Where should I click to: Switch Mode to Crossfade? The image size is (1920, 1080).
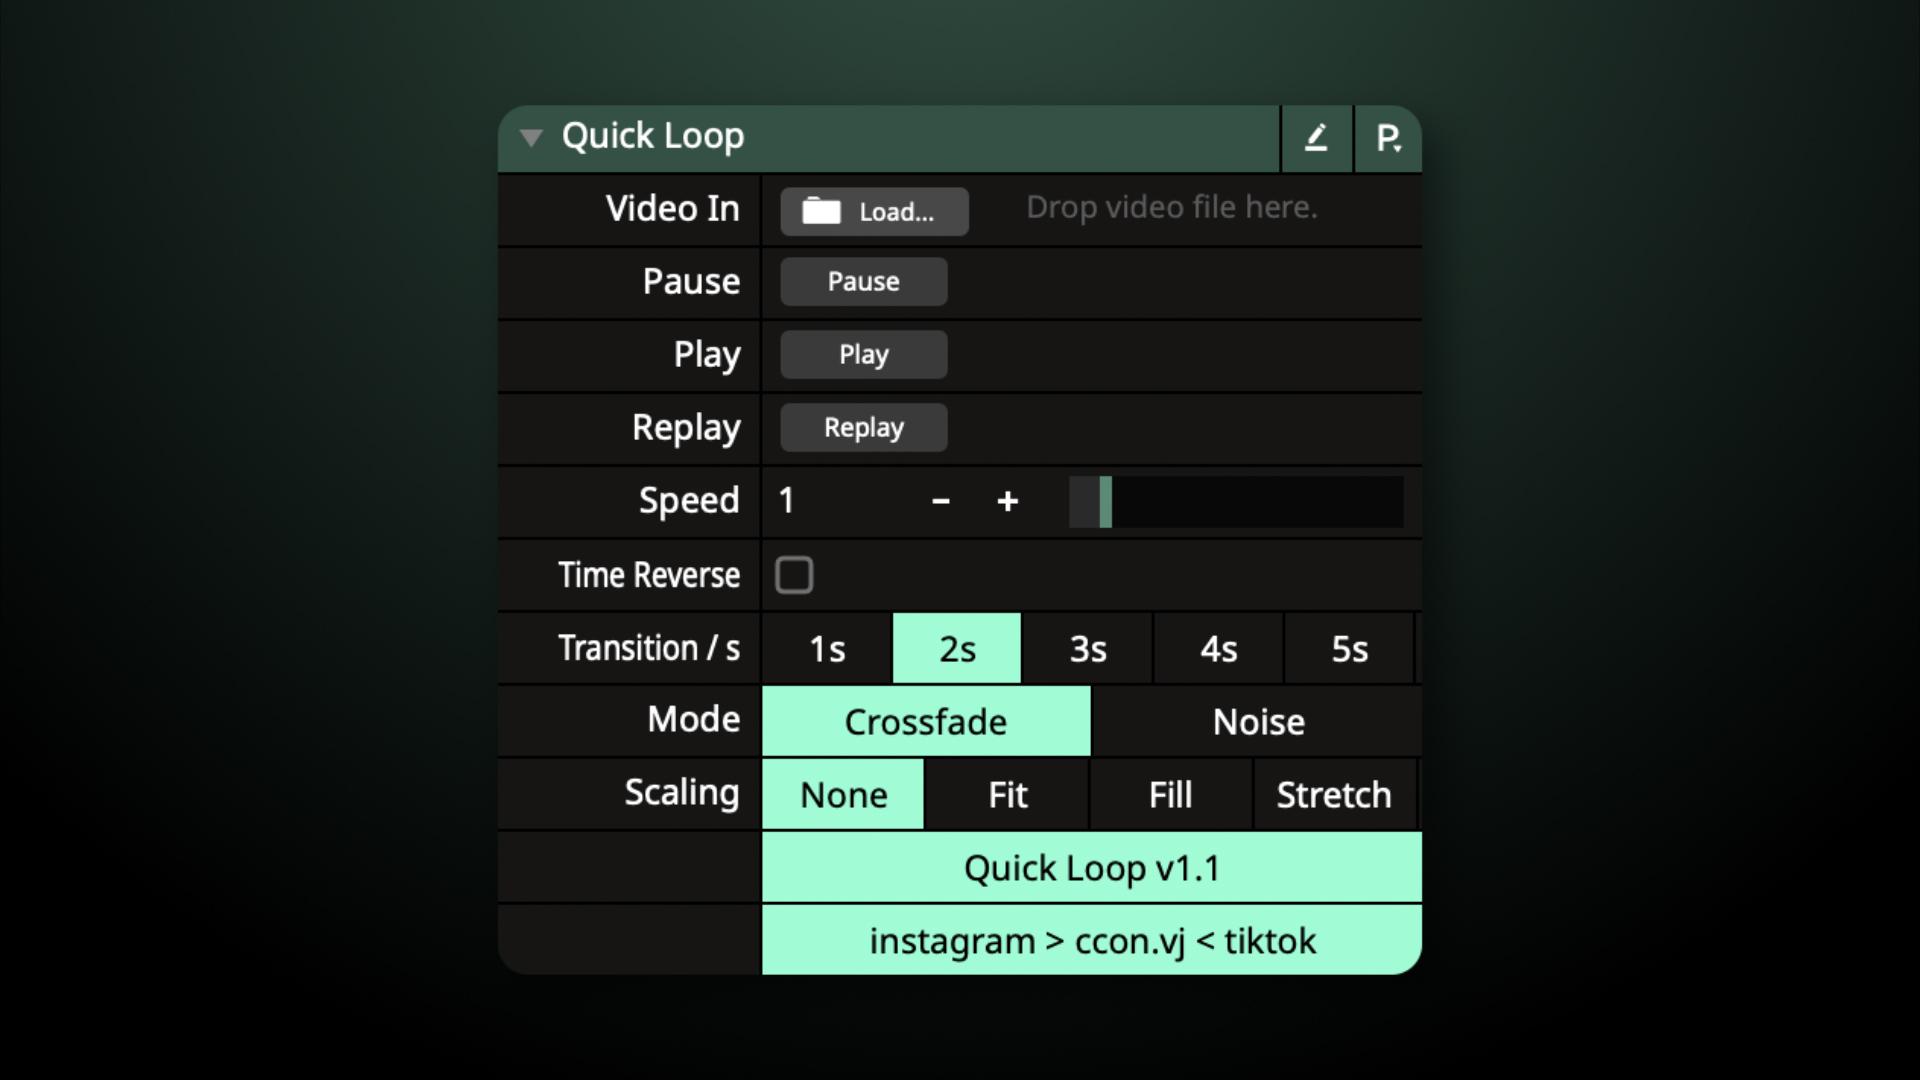(925, 722)
